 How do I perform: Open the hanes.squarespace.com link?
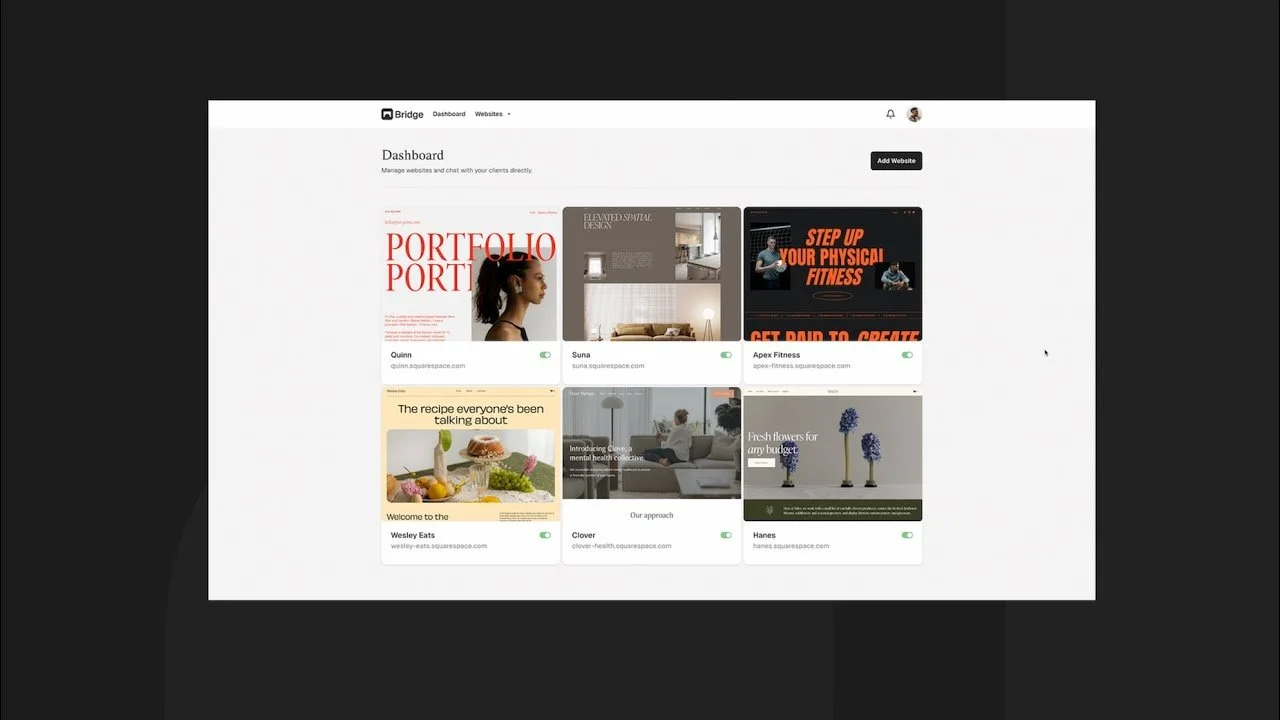point(790,545)
